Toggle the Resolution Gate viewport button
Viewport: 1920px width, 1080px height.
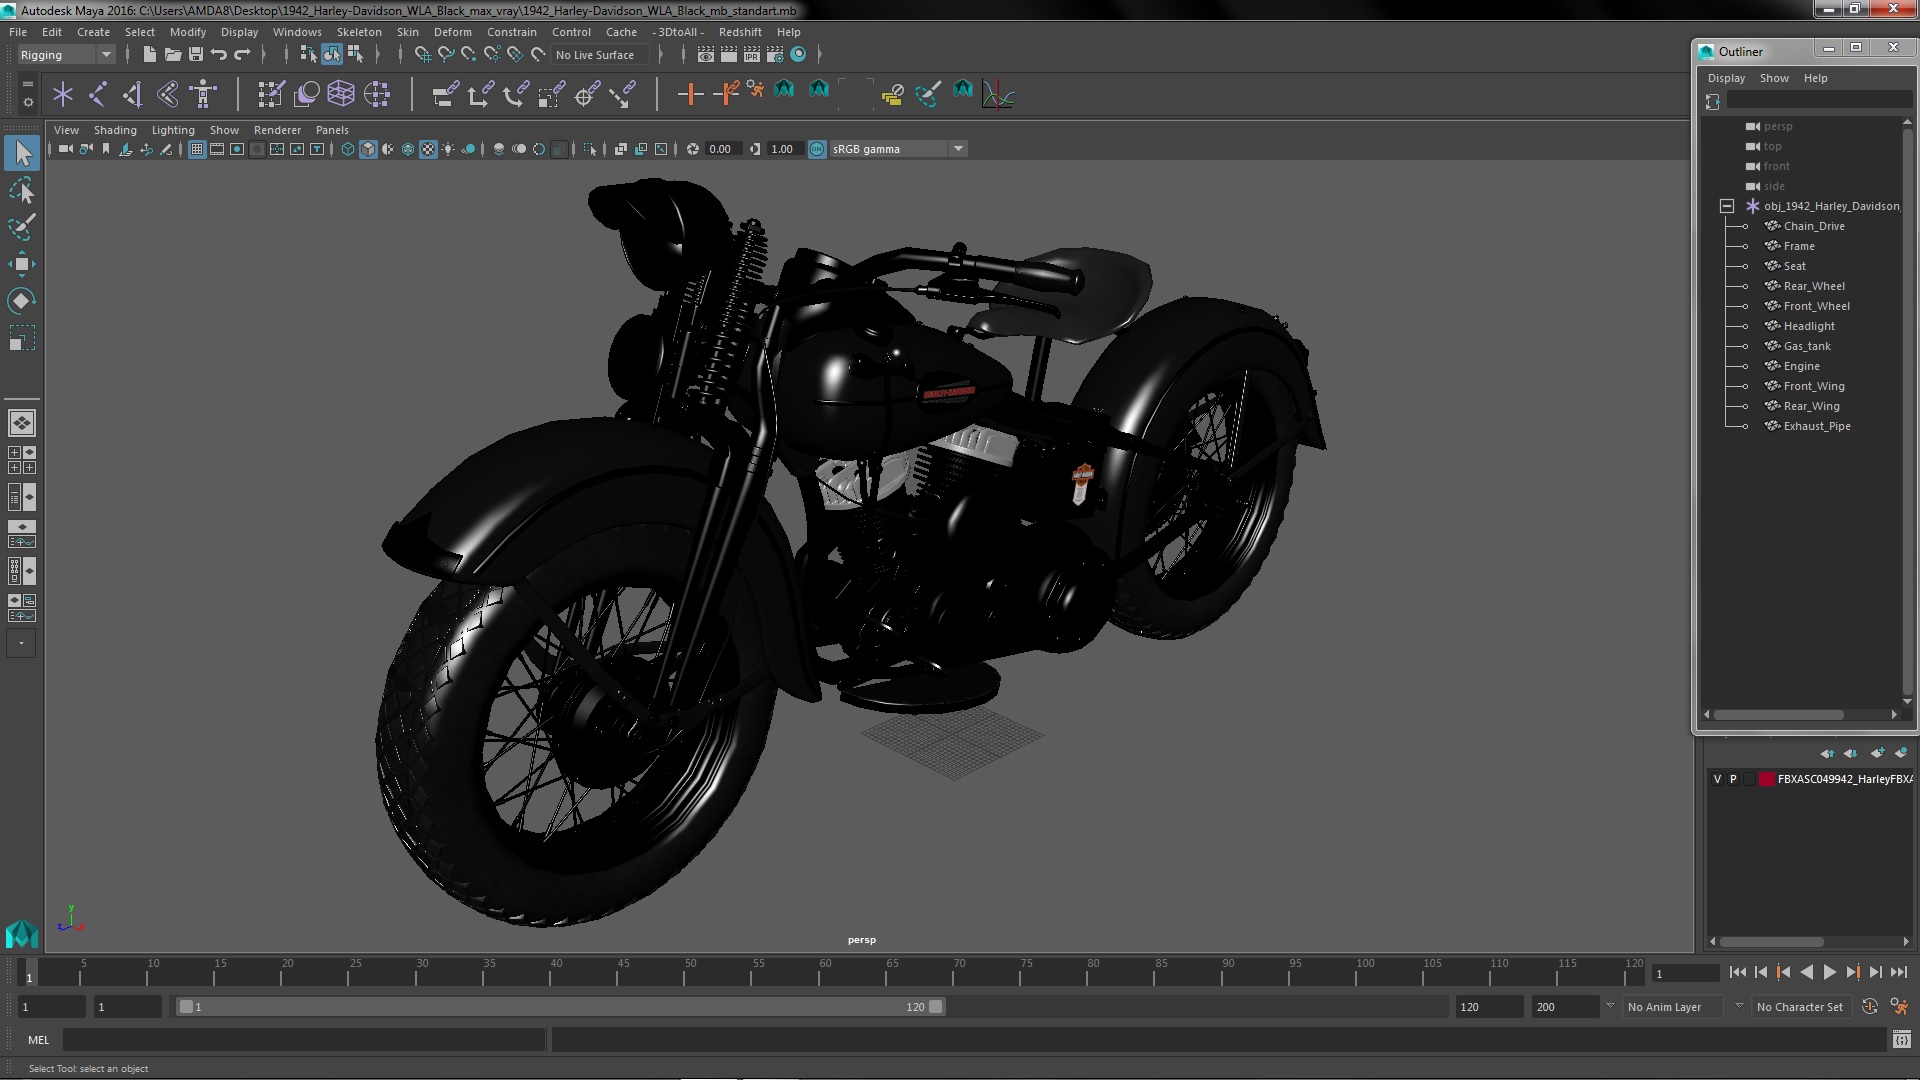coord(237,149)
